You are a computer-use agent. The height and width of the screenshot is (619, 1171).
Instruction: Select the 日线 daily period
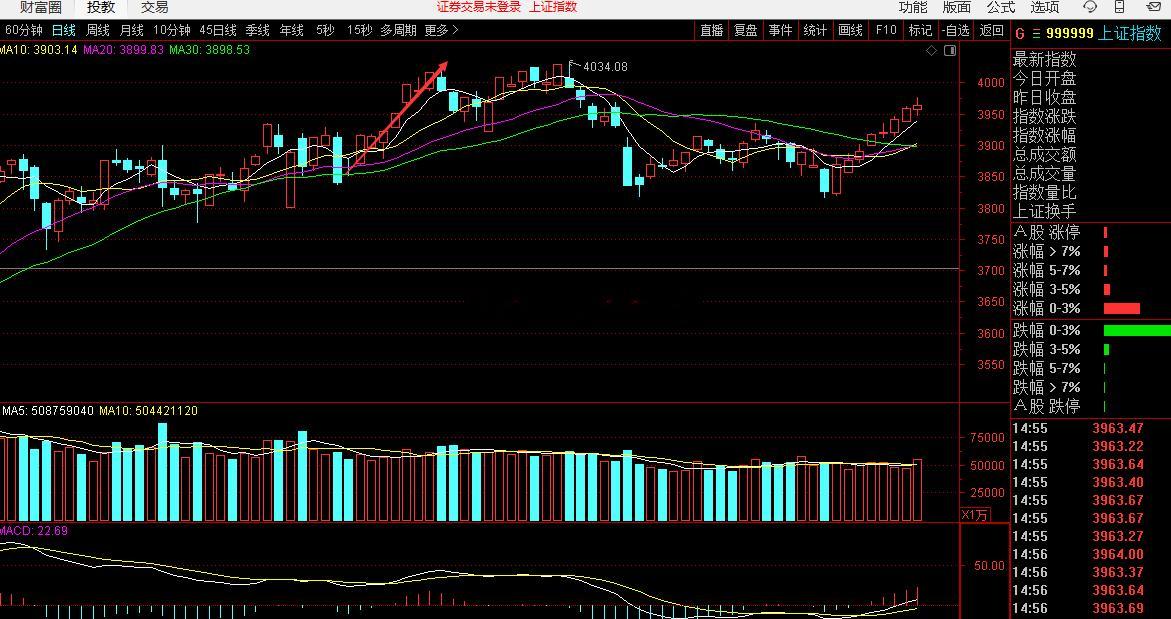63,31
